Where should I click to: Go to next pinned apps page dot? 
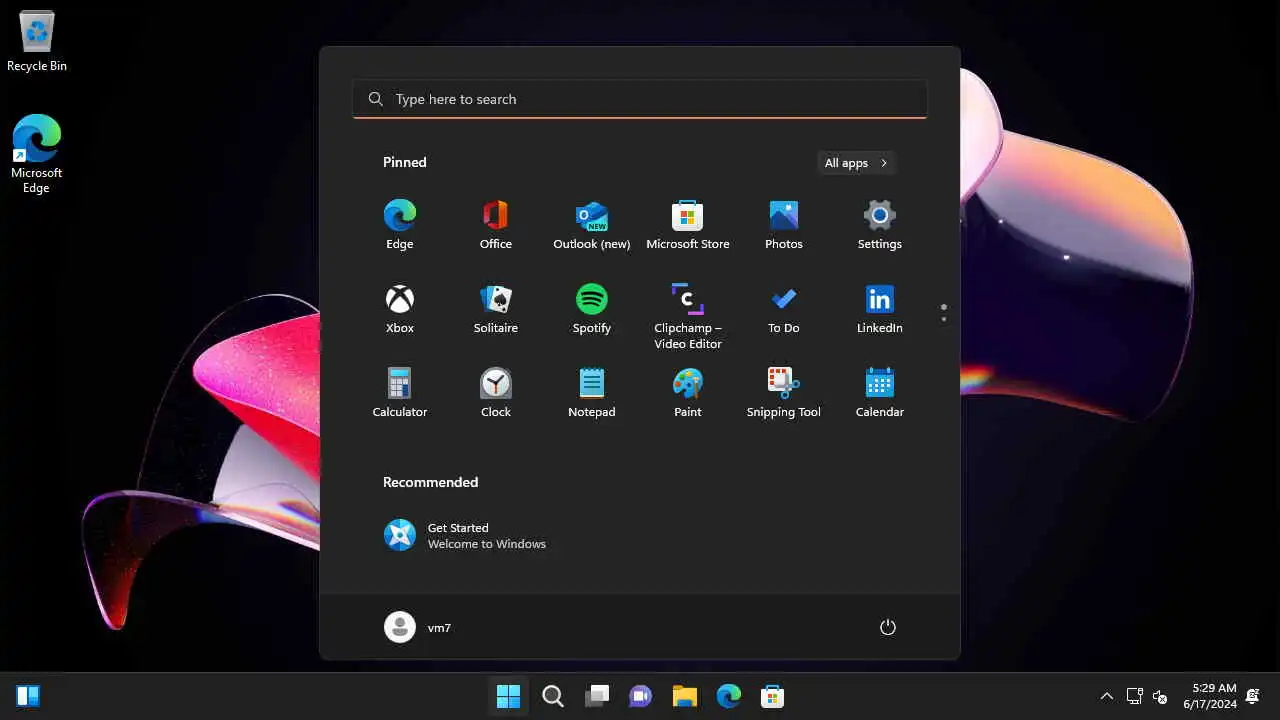944,319
